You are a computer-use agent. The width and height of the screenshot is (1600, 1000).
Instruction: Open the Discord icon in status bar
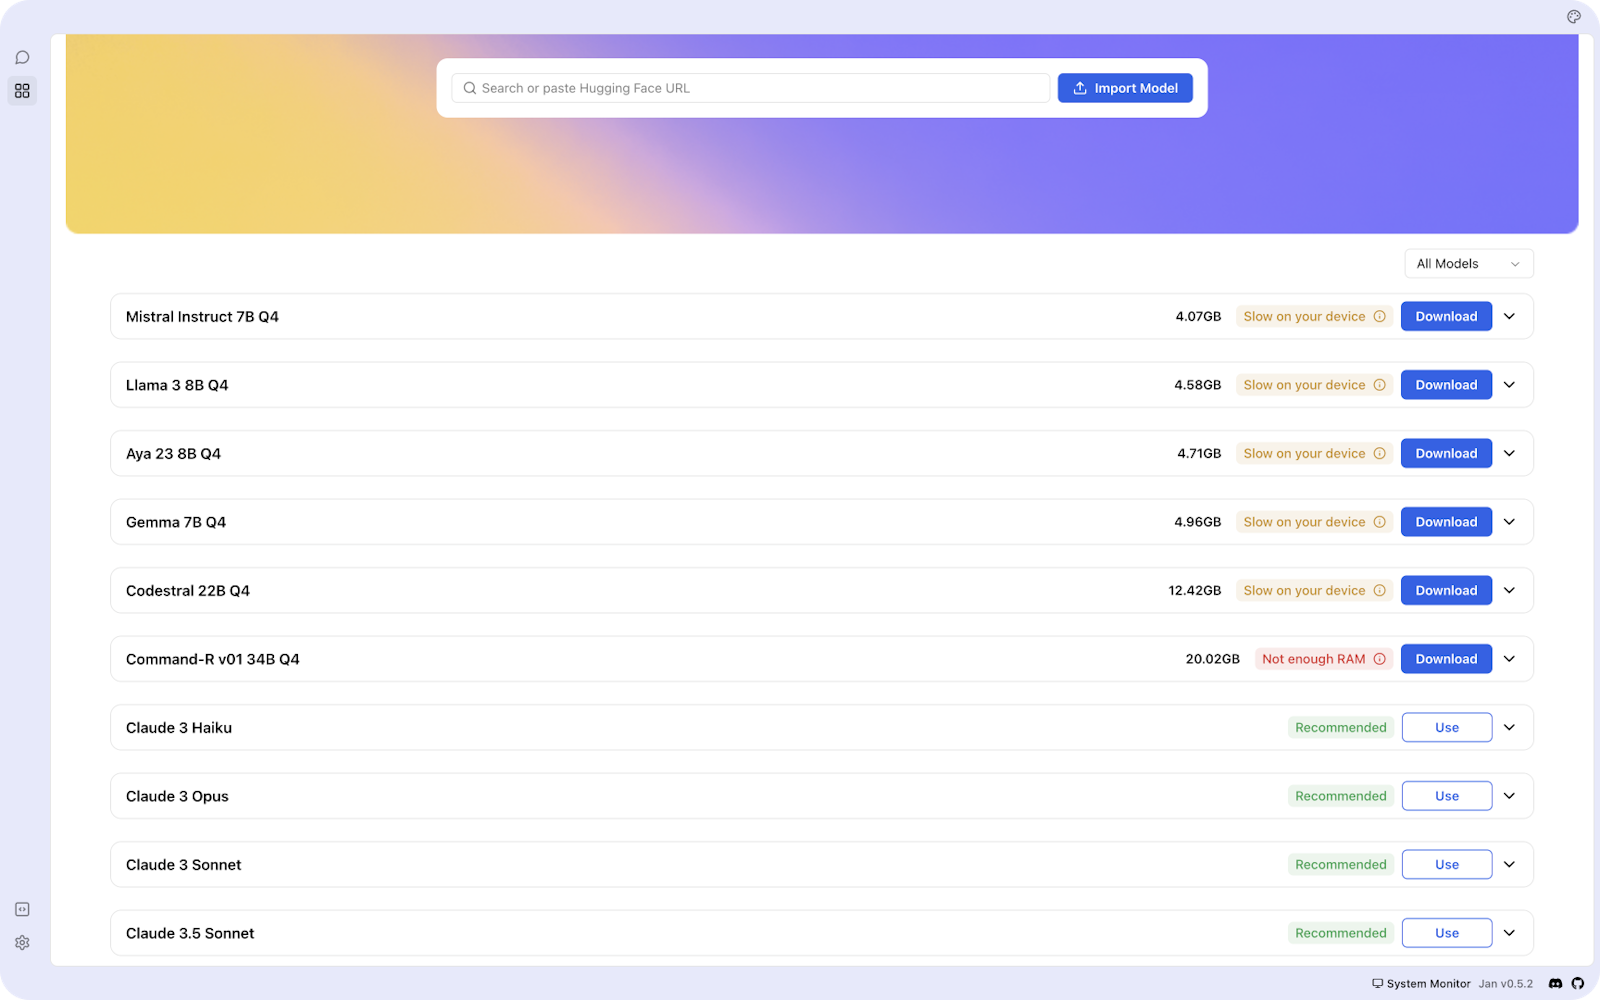tap(1555, 984)
